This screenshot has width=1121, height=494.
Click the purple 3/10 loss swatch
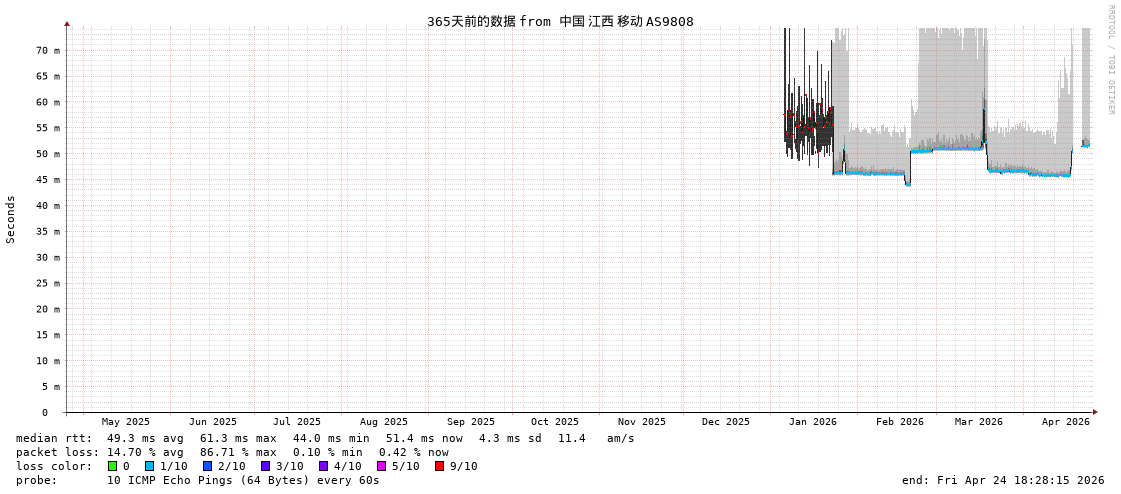(x=265, y=466)
